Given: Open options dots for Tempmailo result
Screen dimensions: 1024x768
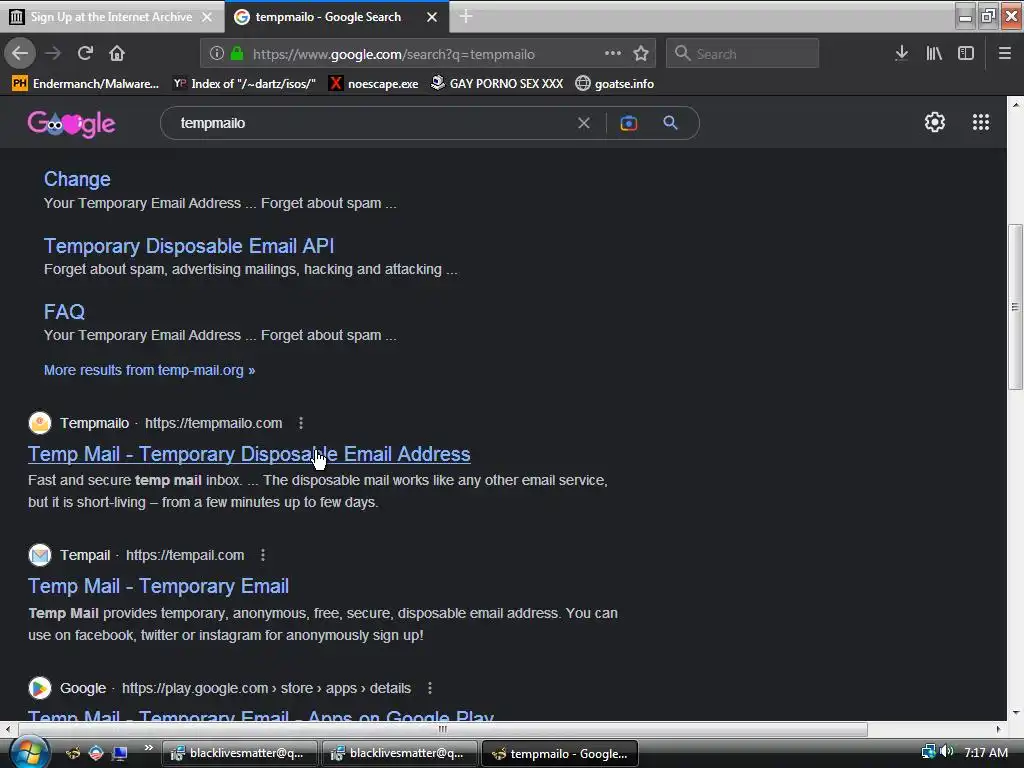Looking at the screenshot, I should click(301, 423).
